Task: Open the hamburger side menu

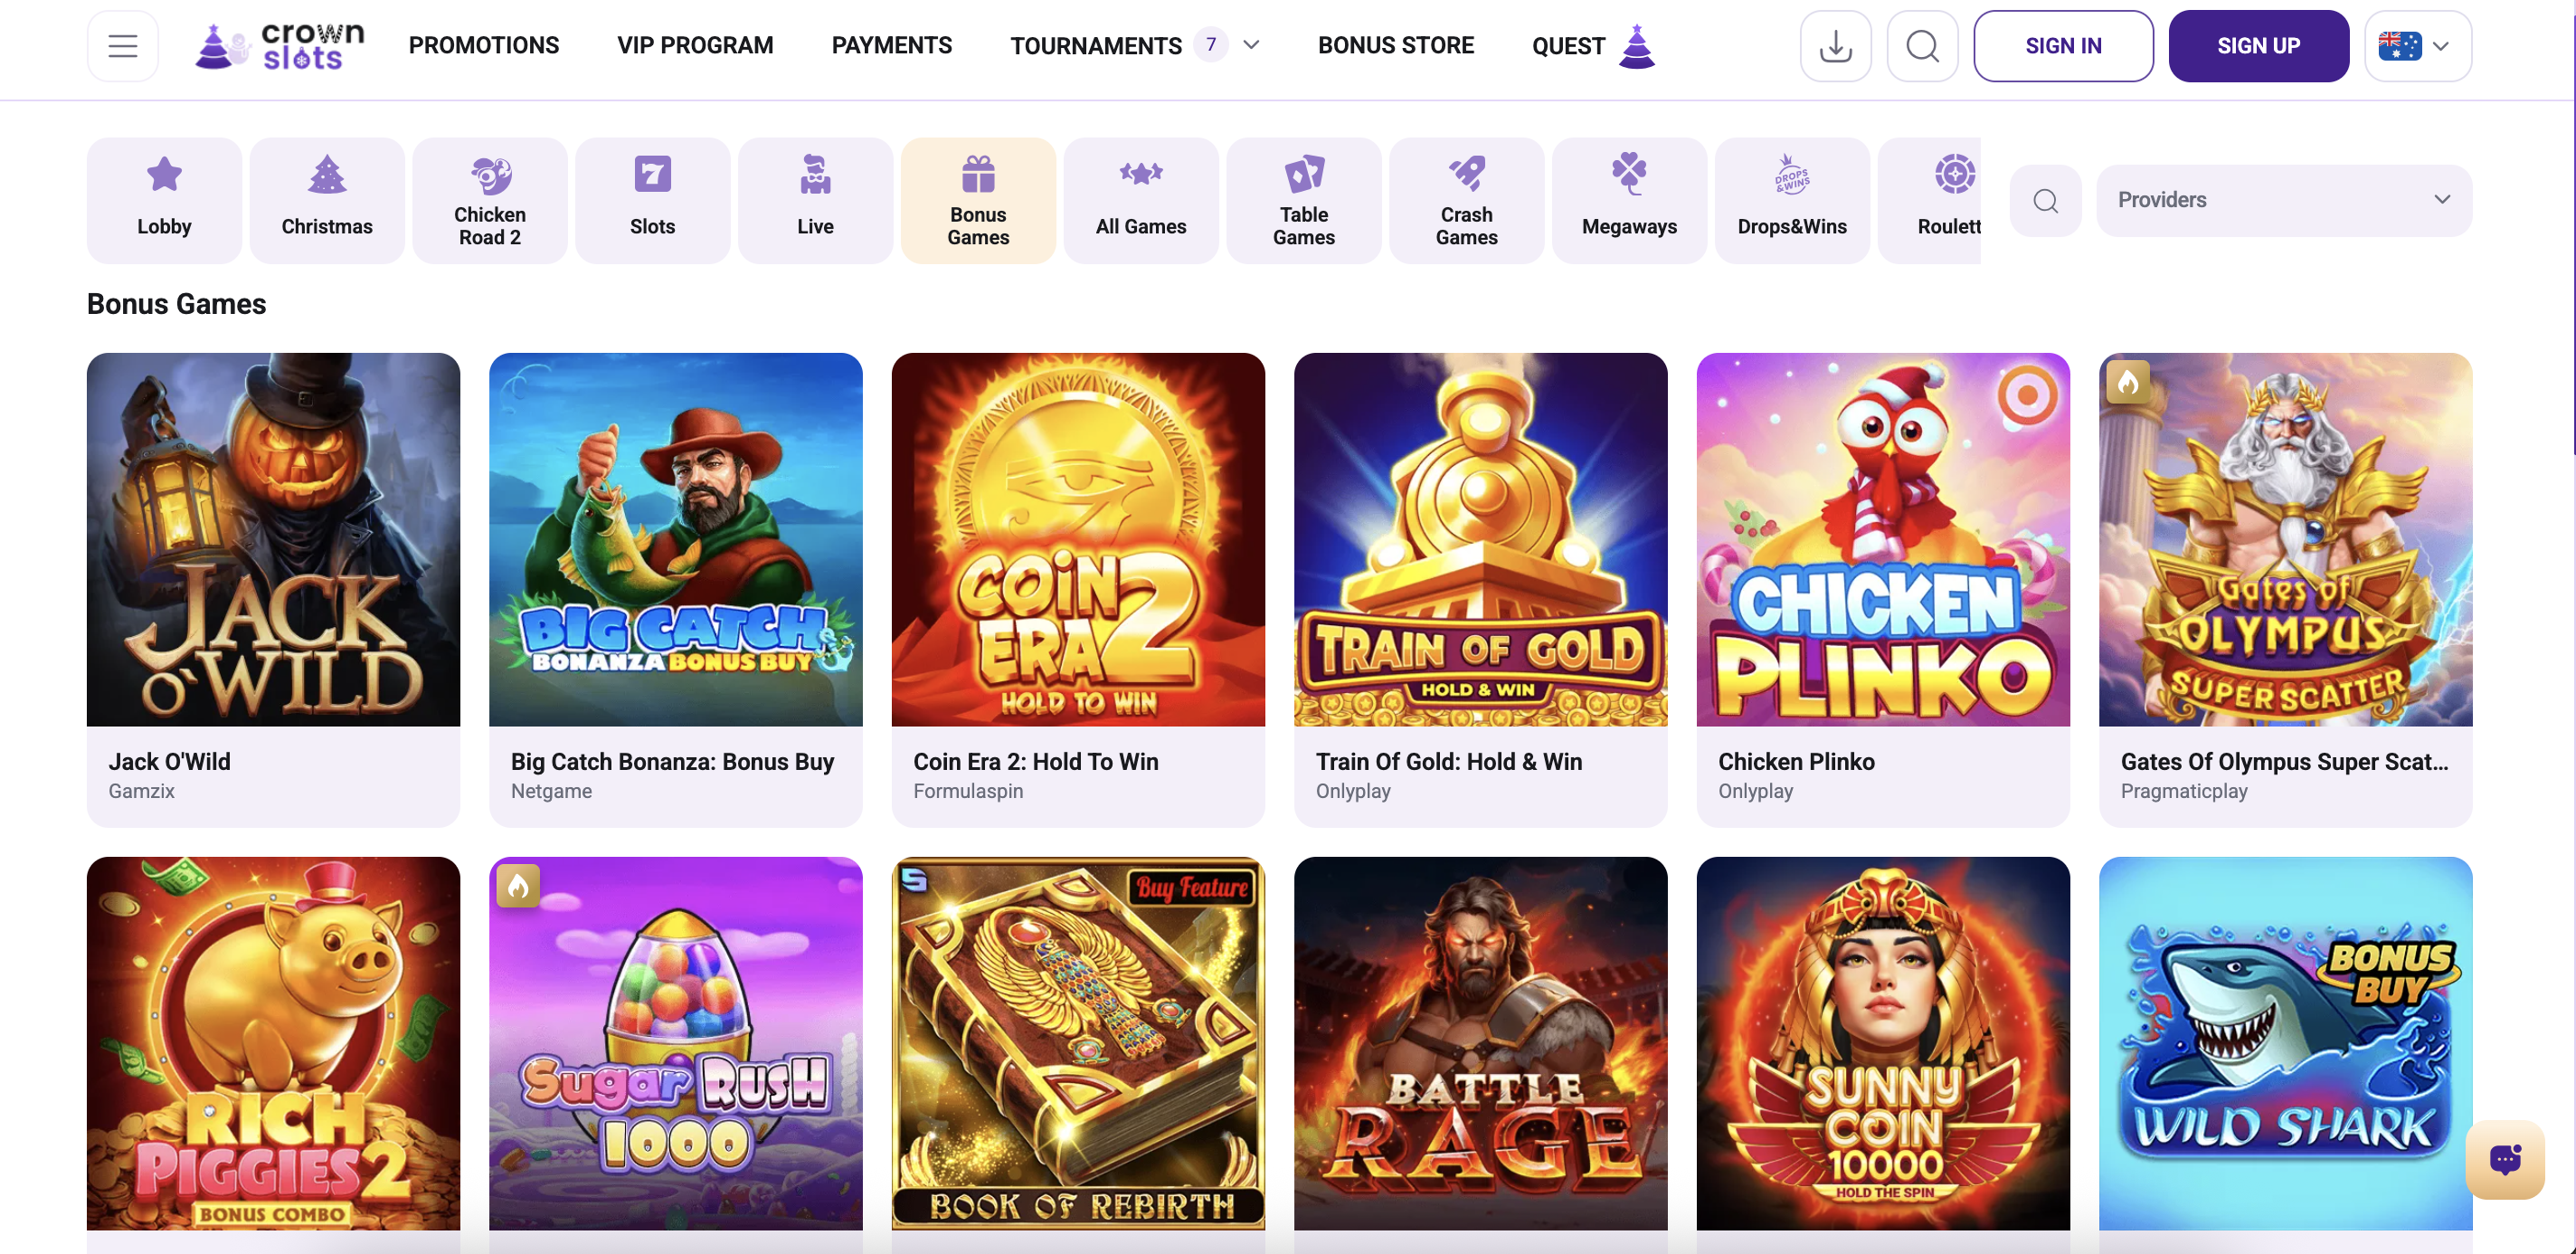Action: tap(122, 46)
